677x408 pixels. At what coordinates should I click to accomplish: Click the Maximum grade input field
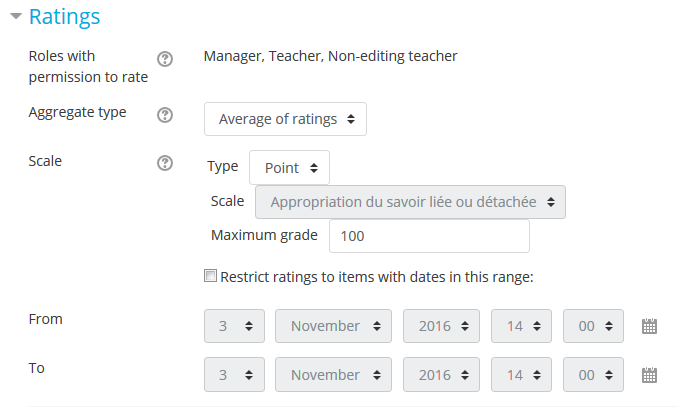pos(429,236)
